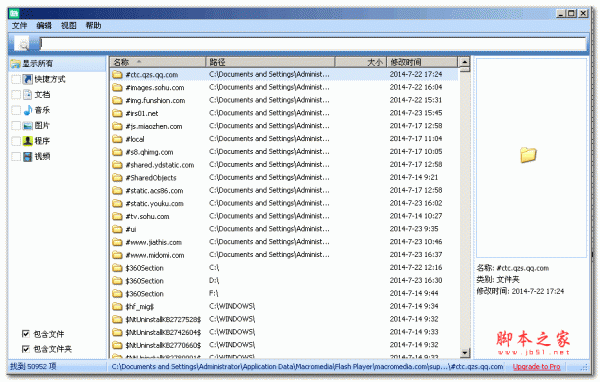Click folder icon of #irs01.net

click(117, 113)
